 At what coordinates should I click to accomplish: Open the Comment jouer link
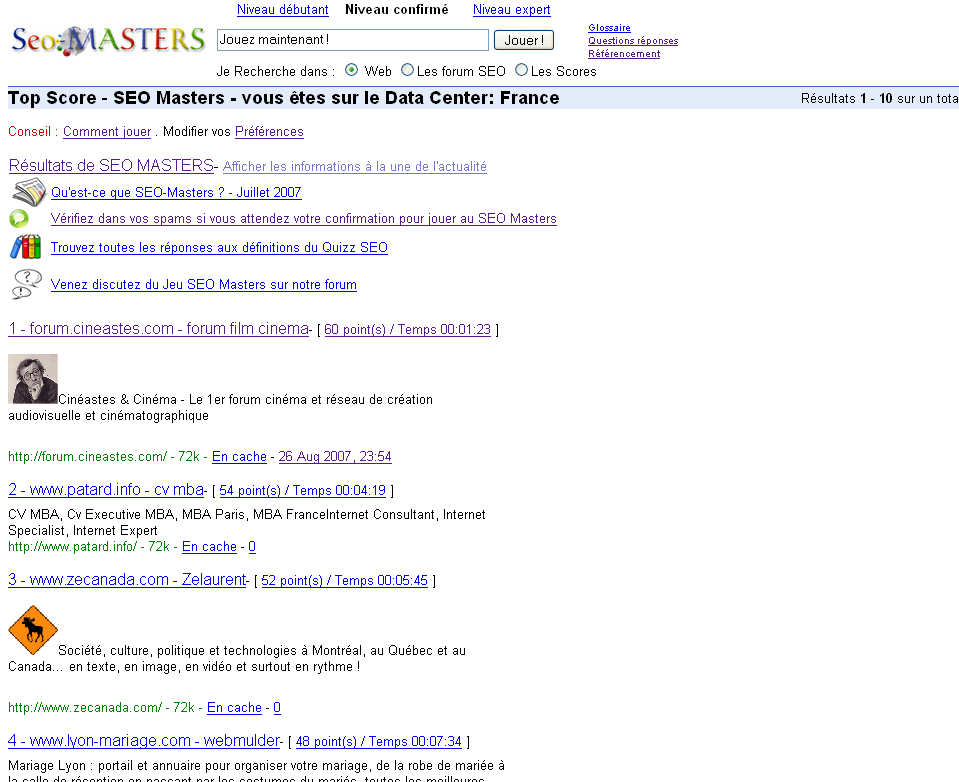pyautogui.click(x=107, y=132)
